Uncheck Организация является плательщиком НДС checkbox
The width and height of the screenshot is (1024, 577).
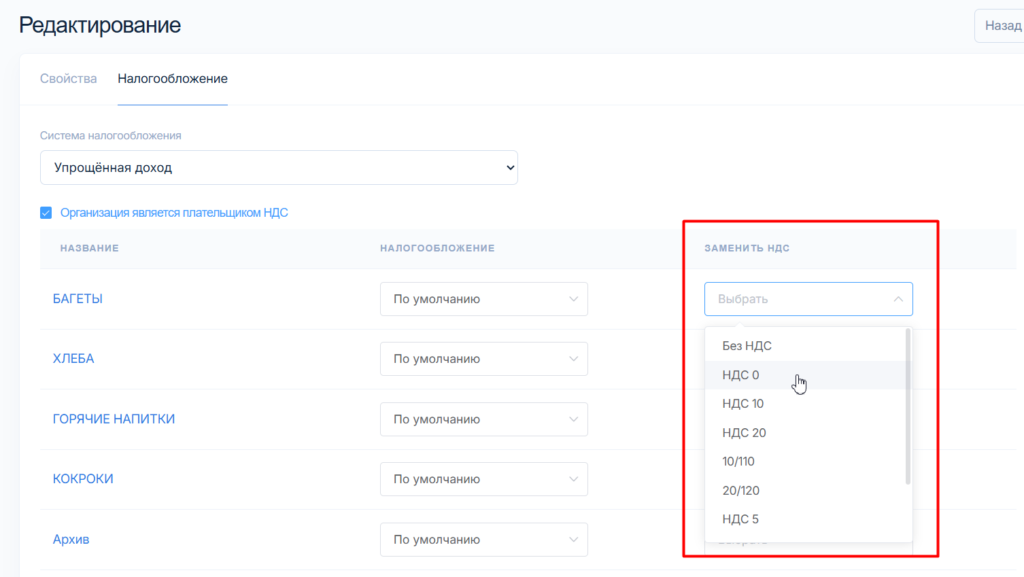[x=46, y=213]
